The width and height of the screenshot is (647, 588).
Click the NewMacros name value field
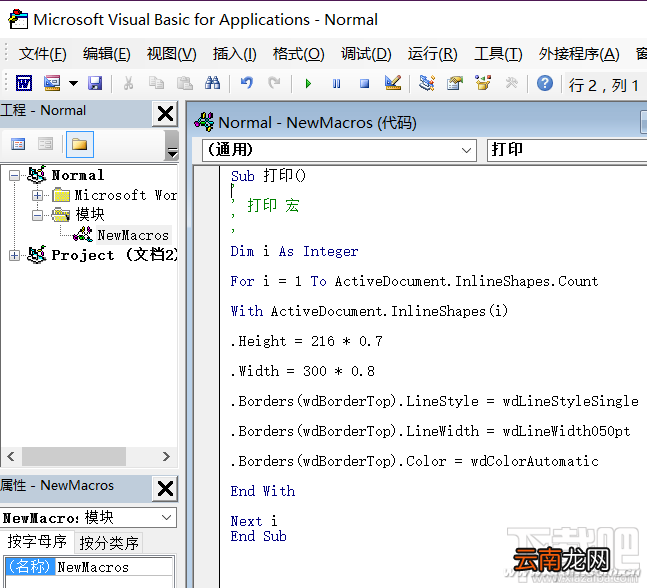[x=114, y=567]
